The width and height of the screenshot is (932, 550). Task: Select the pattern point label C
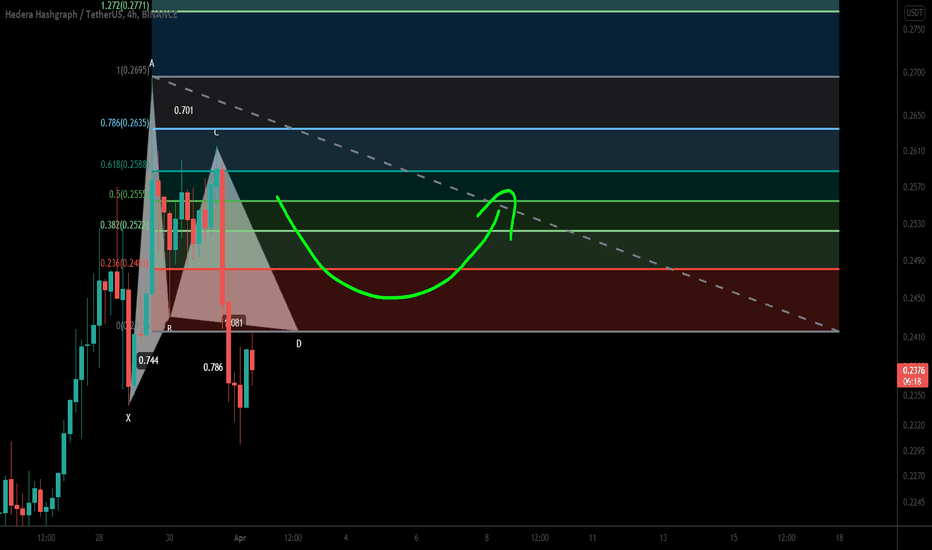[216, 133]
